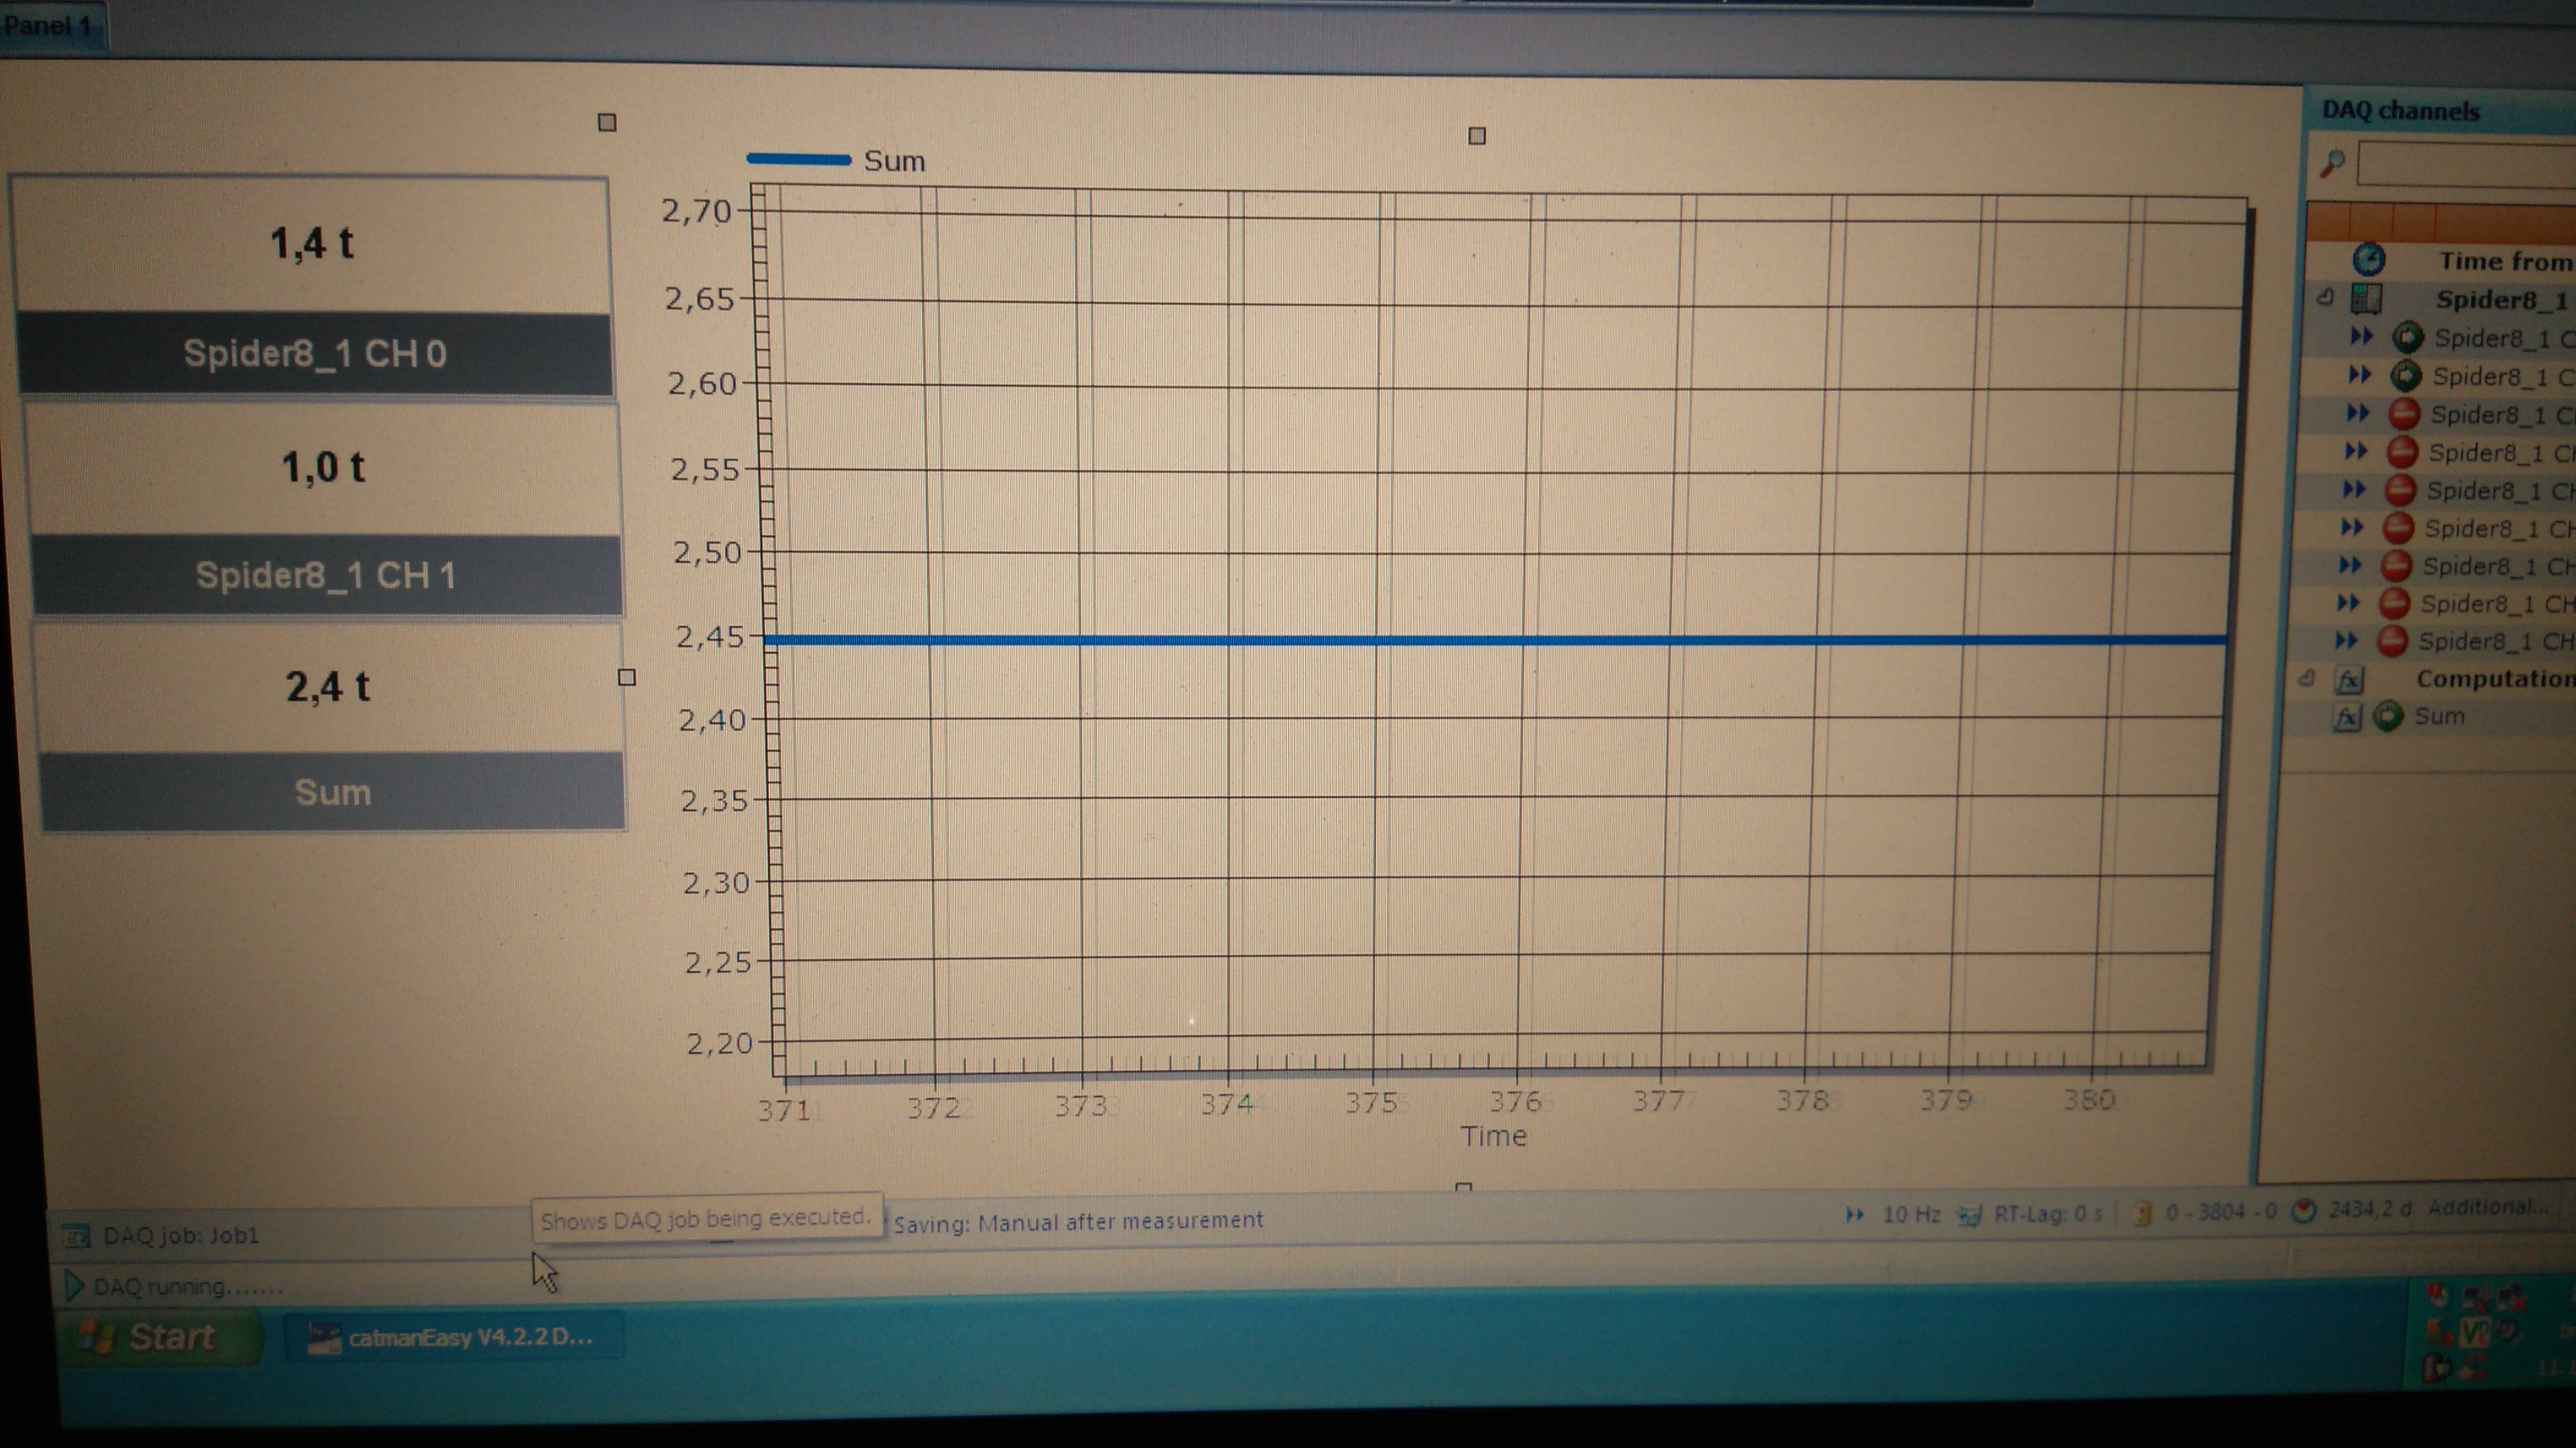Click the Spider8_1 CH 1 display label
Image resolution: width=2576 pixels, height=1448 pixels.
[326, 576]
